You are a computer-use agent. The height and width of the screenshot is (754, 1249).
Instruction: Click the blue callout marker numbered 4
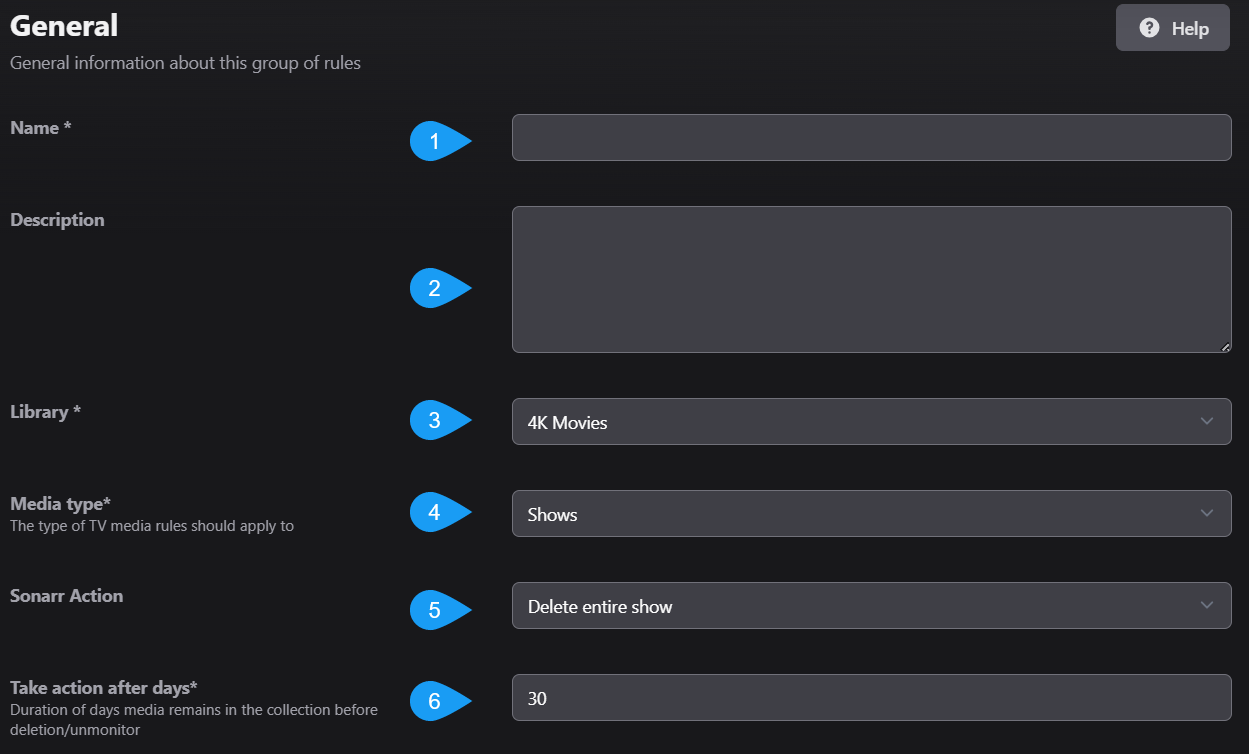click(x=434, y=512)
